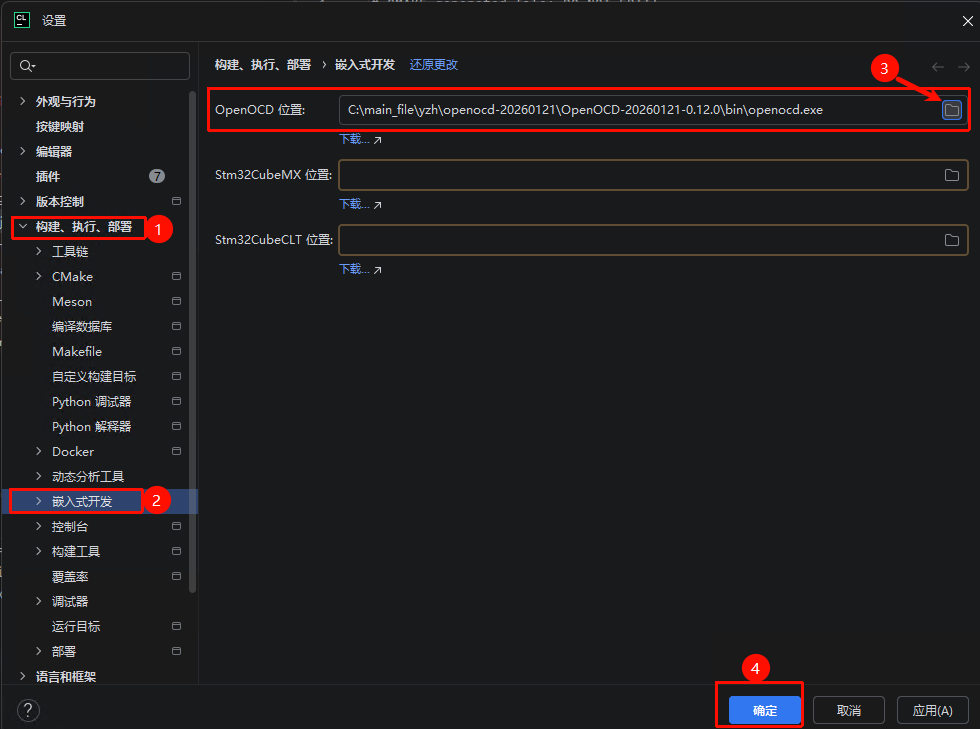Click the back navigation arrow
The image size is (980, 729).
(937, 67)
